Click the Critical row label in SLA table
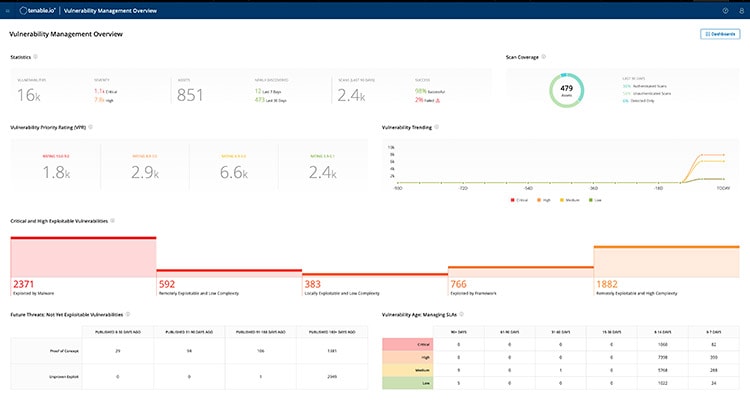The width and height of the screenshot is (750, 405). tap(408, 344)
